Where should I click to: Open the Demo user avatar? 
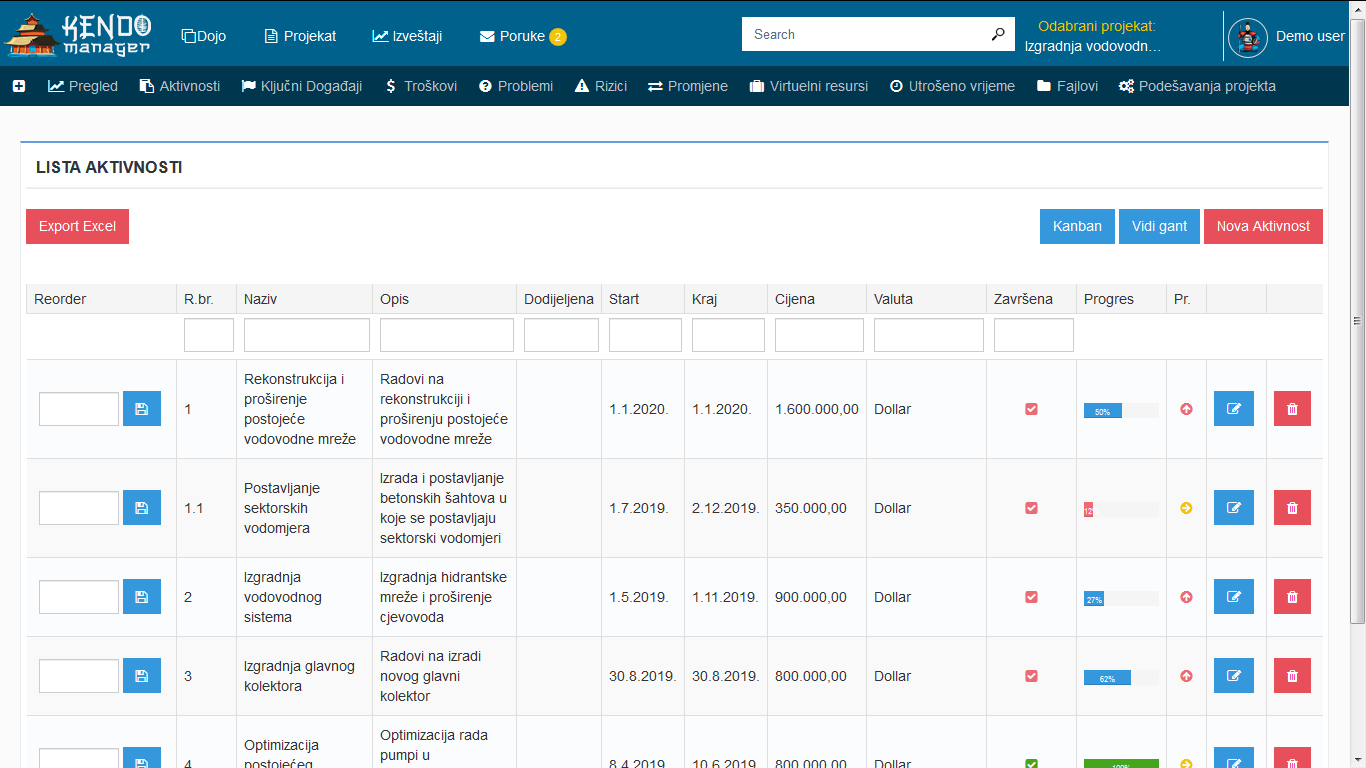1248,37
